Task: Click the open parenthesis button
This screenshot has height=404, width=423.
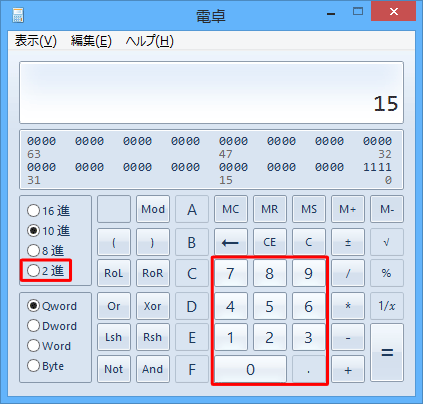Action: click(114, 242)
